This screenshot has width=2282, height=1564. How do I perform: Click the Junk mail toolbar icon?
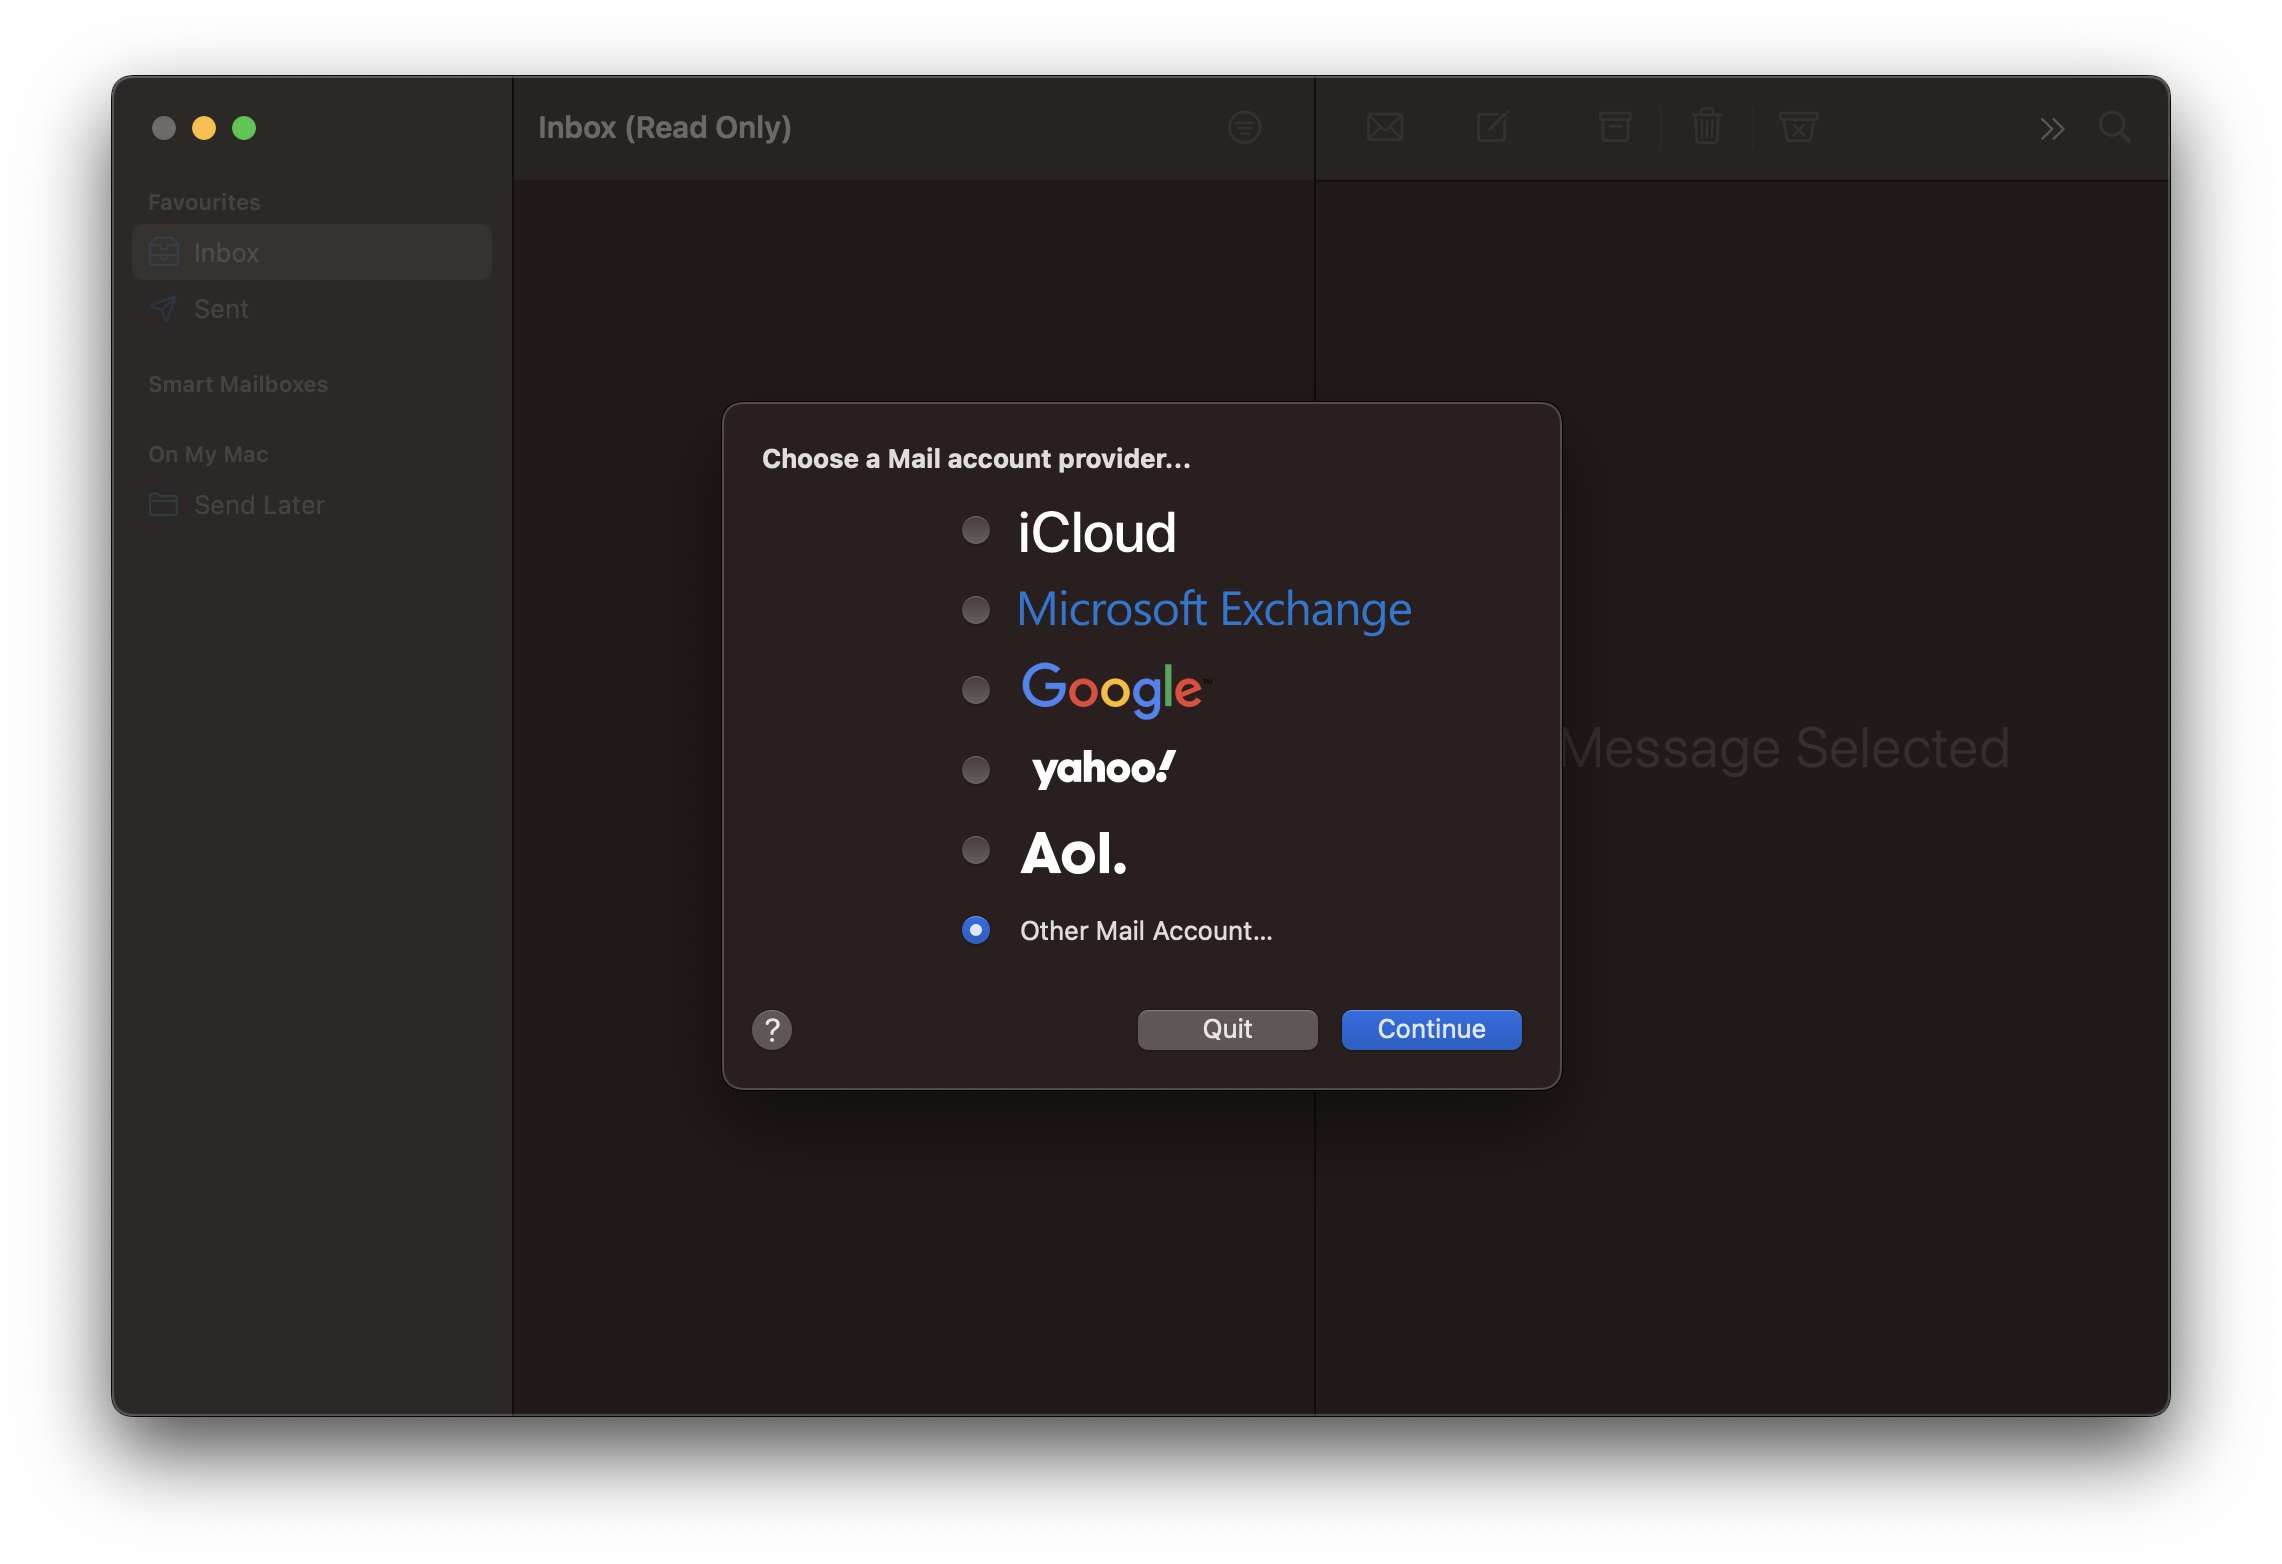click(1797, 127)
